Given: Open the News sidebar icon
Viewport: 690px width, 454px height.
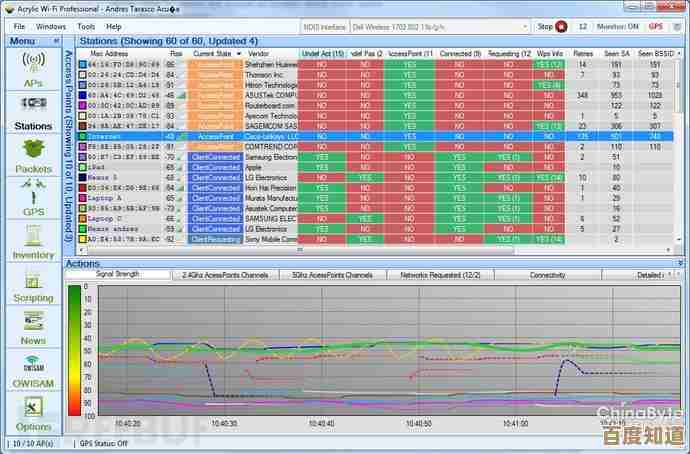Looking at the screenshot, I should 32,327.
